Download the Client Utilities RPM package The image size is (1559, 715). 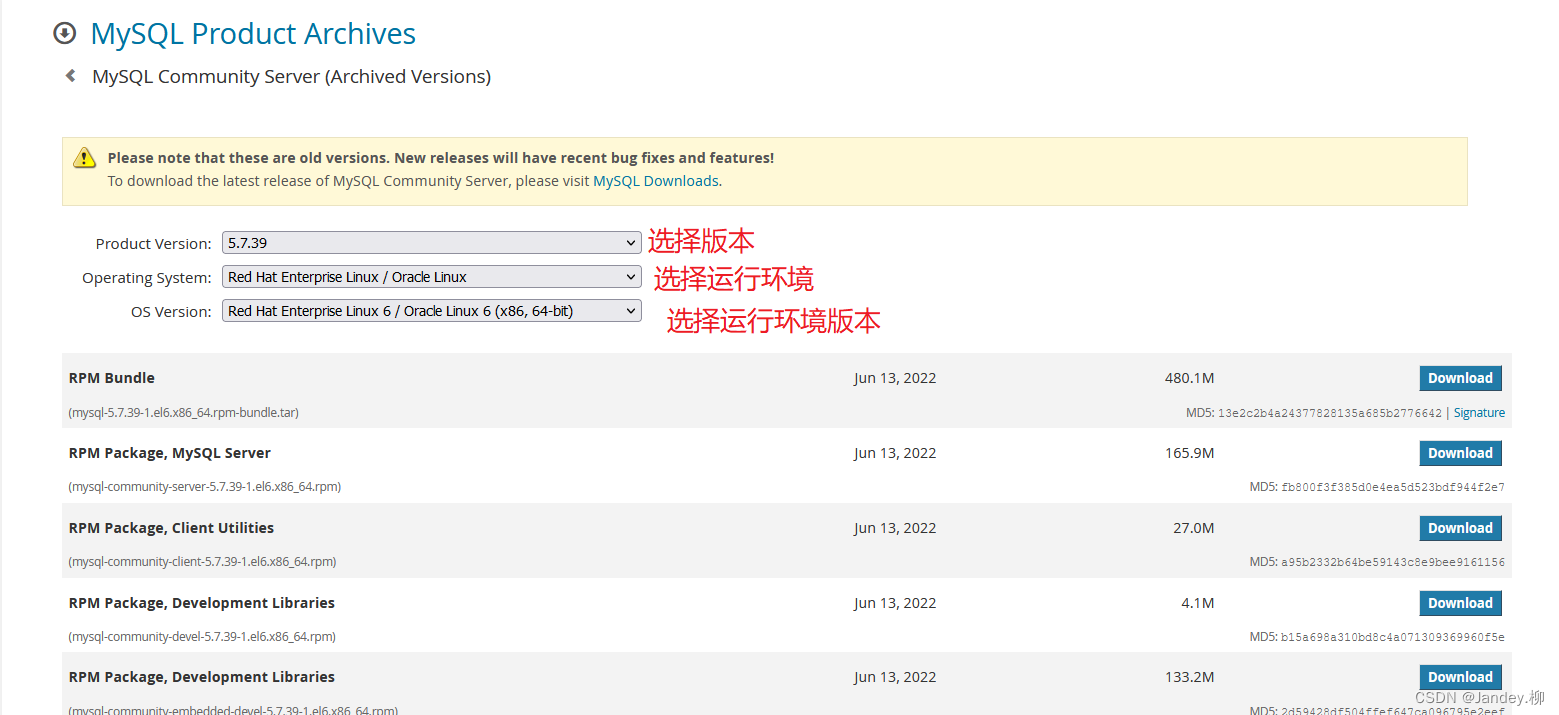tap(1460, 528)
